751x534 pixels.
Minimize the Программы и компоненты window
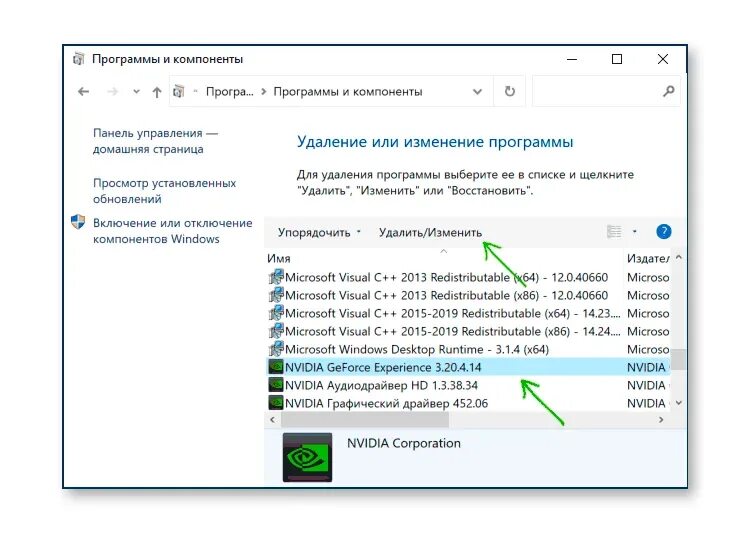coord(572,59)
